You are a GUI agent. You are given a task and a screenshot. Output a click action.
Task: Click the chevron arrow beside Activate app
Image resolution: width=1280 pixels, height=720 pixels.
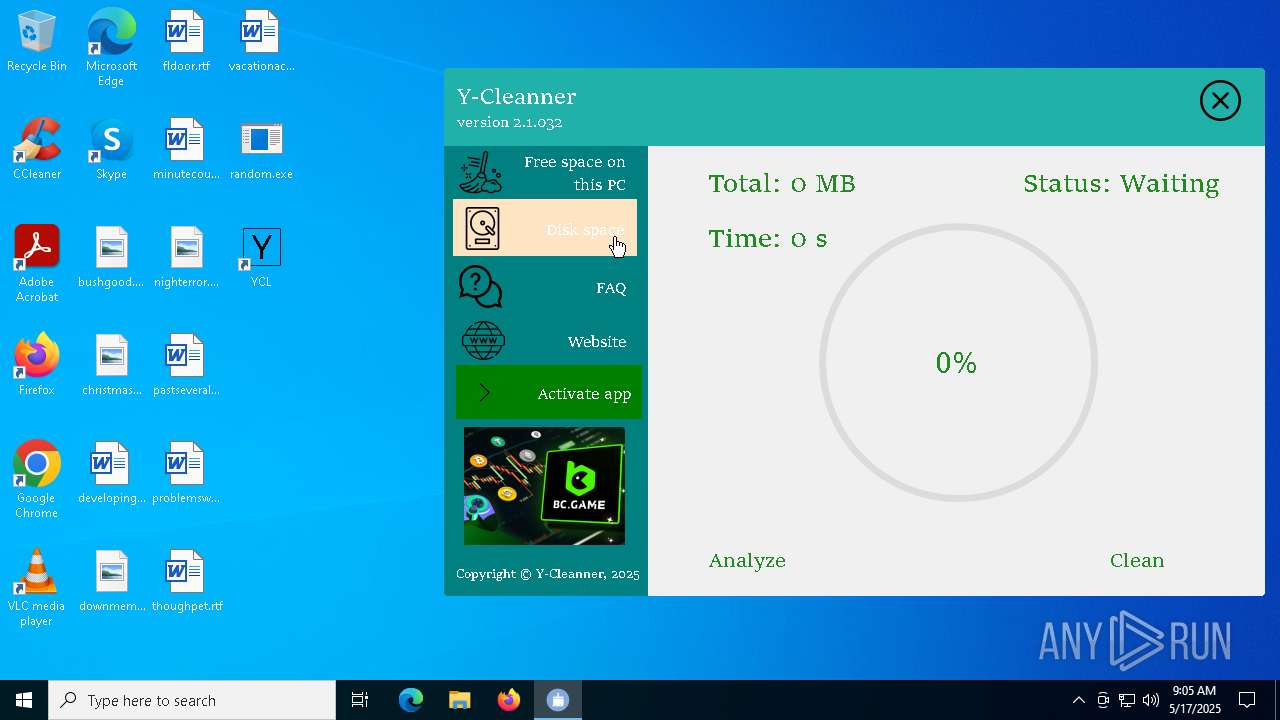pyautogui.click(x=485, y=393)
